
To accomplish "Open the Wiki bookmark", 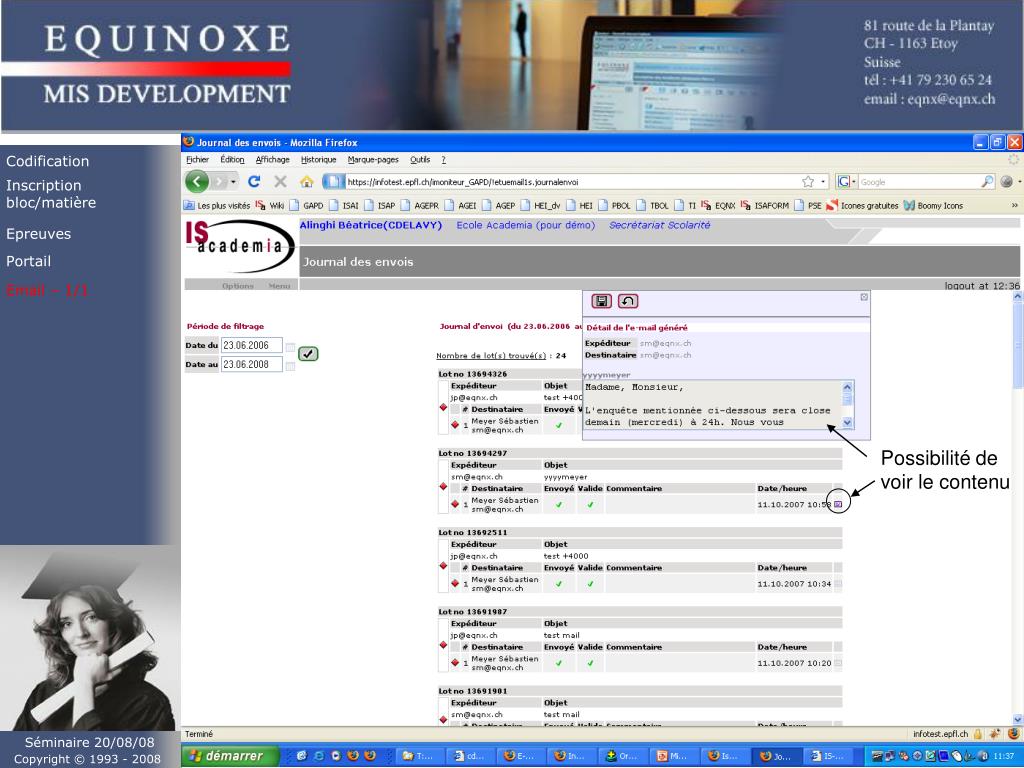I will pos(270,205).
